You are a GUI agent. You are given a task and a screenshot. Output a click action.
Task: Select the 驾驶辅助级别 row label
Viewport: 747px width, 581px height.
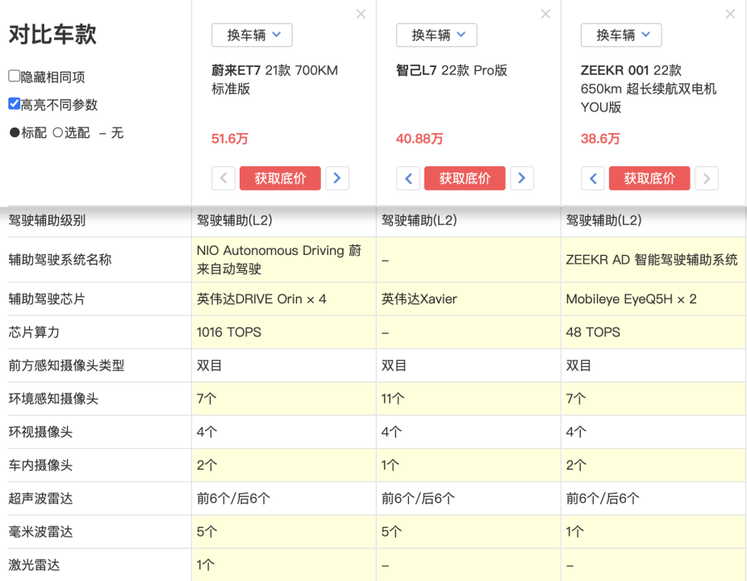[47, 220]
